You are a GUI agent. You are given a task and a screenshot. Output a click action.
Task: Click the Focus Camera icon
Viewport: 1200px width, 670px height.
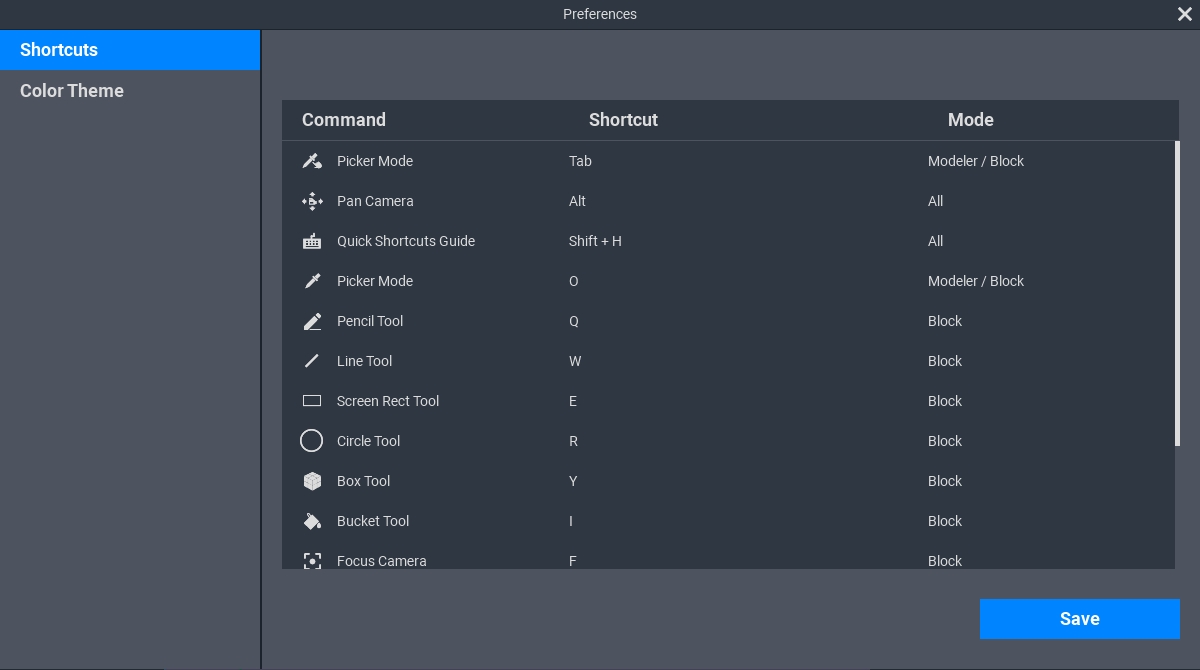[x=312, y=561]
